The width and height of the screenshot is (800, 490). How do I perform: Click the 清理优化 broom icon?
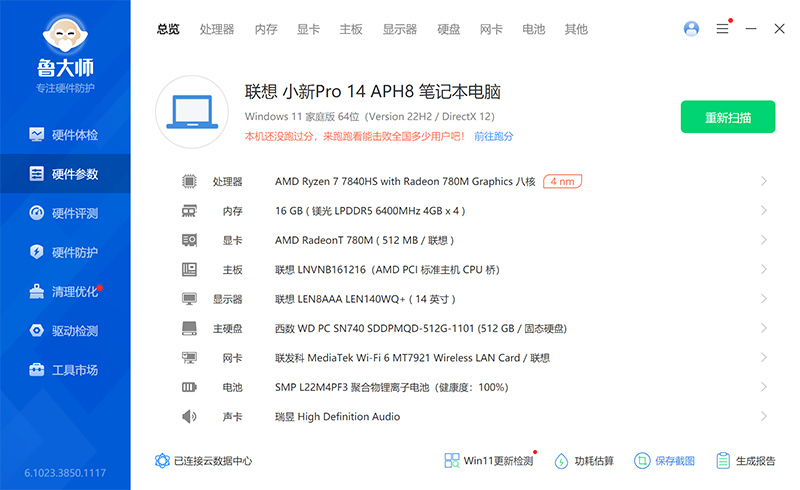[36, 291]
